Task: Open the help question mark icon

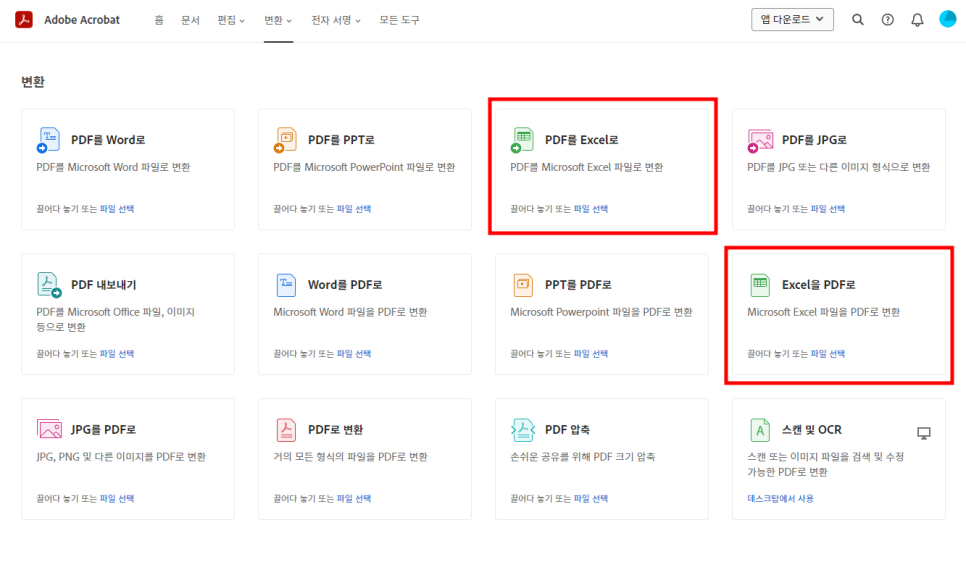Action: tap(887, 20)
